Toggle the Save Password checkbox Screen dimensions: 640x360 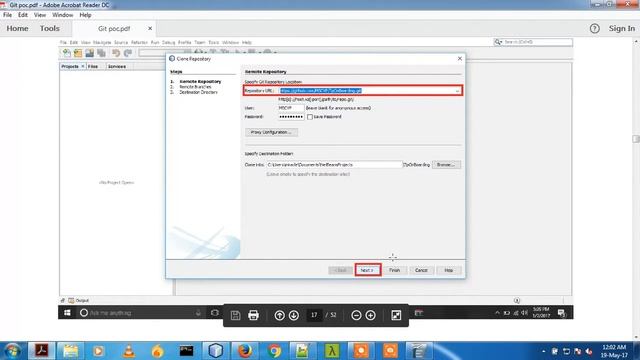pyautogui.click(x=310, y=117)
